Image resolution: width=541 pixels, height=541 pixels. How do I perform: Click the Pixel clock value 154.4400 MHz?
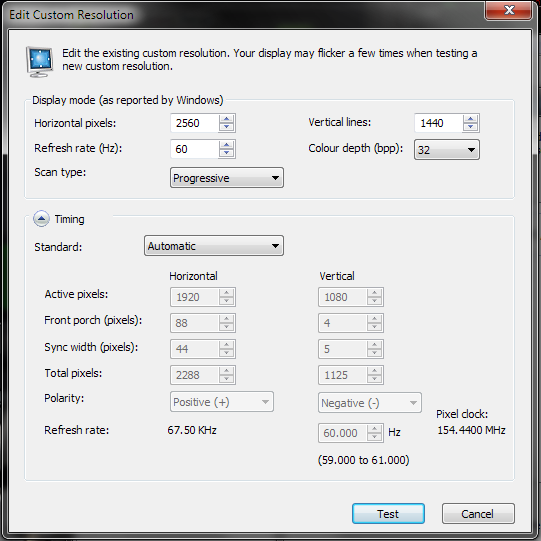click(x=471, y=430)
